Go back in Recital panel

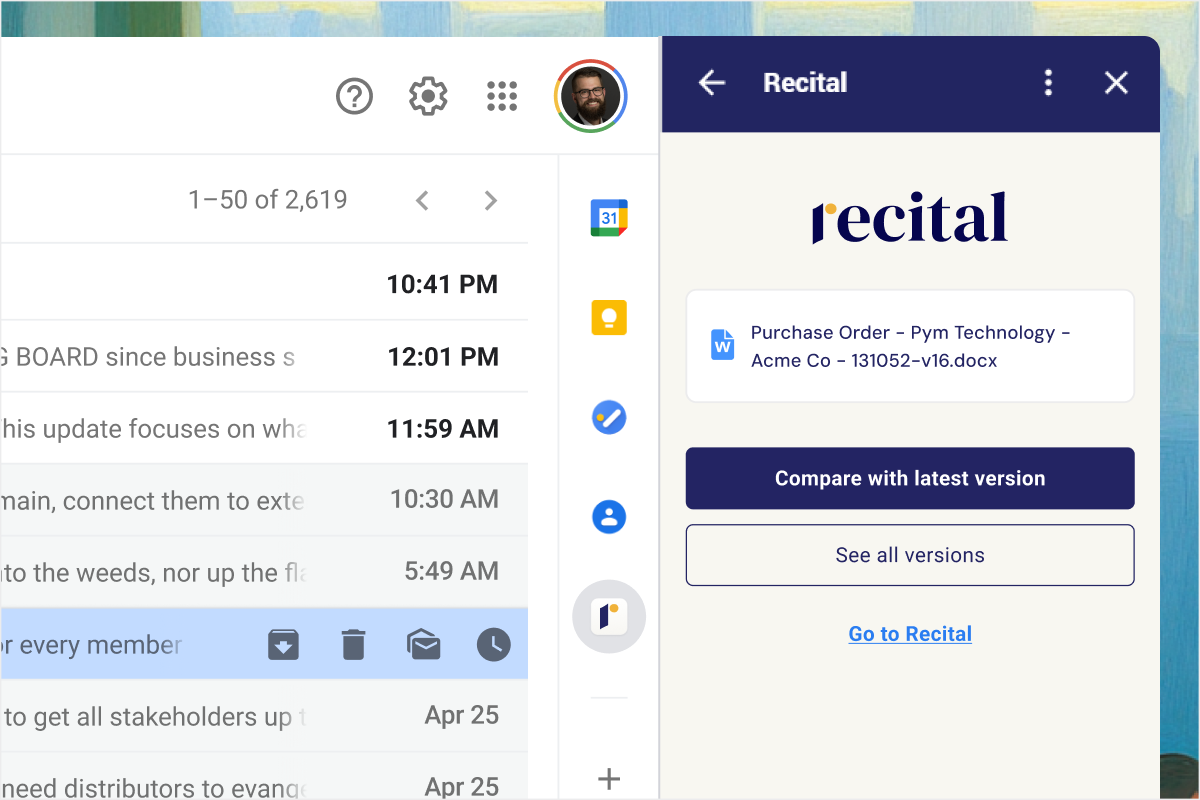tap(712, 83)
